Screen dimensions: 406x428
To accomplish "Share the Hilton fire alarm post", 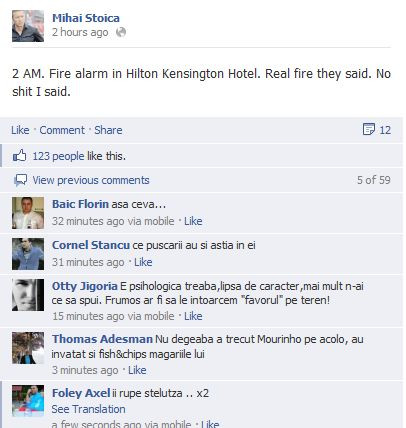I will pos(108,130).
